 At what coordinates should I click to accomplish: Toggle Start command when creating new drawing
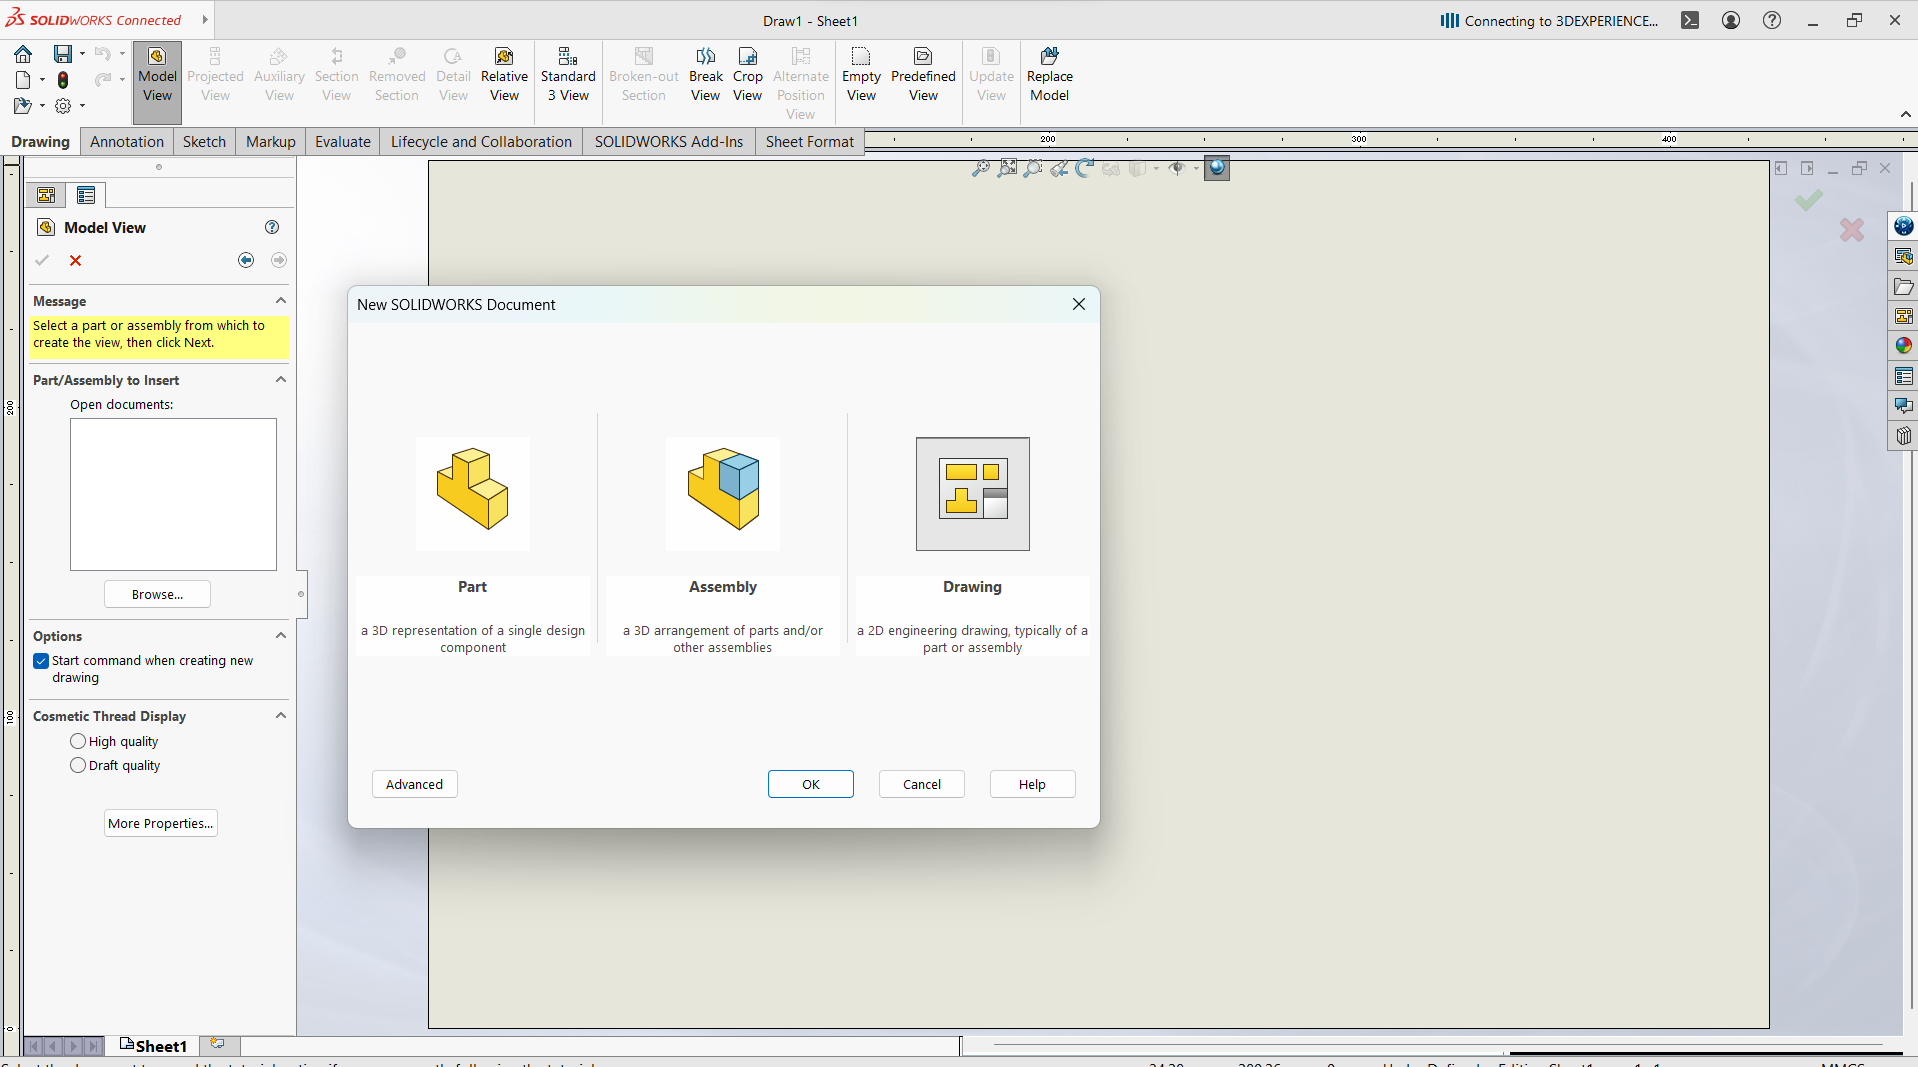[41, 661]
